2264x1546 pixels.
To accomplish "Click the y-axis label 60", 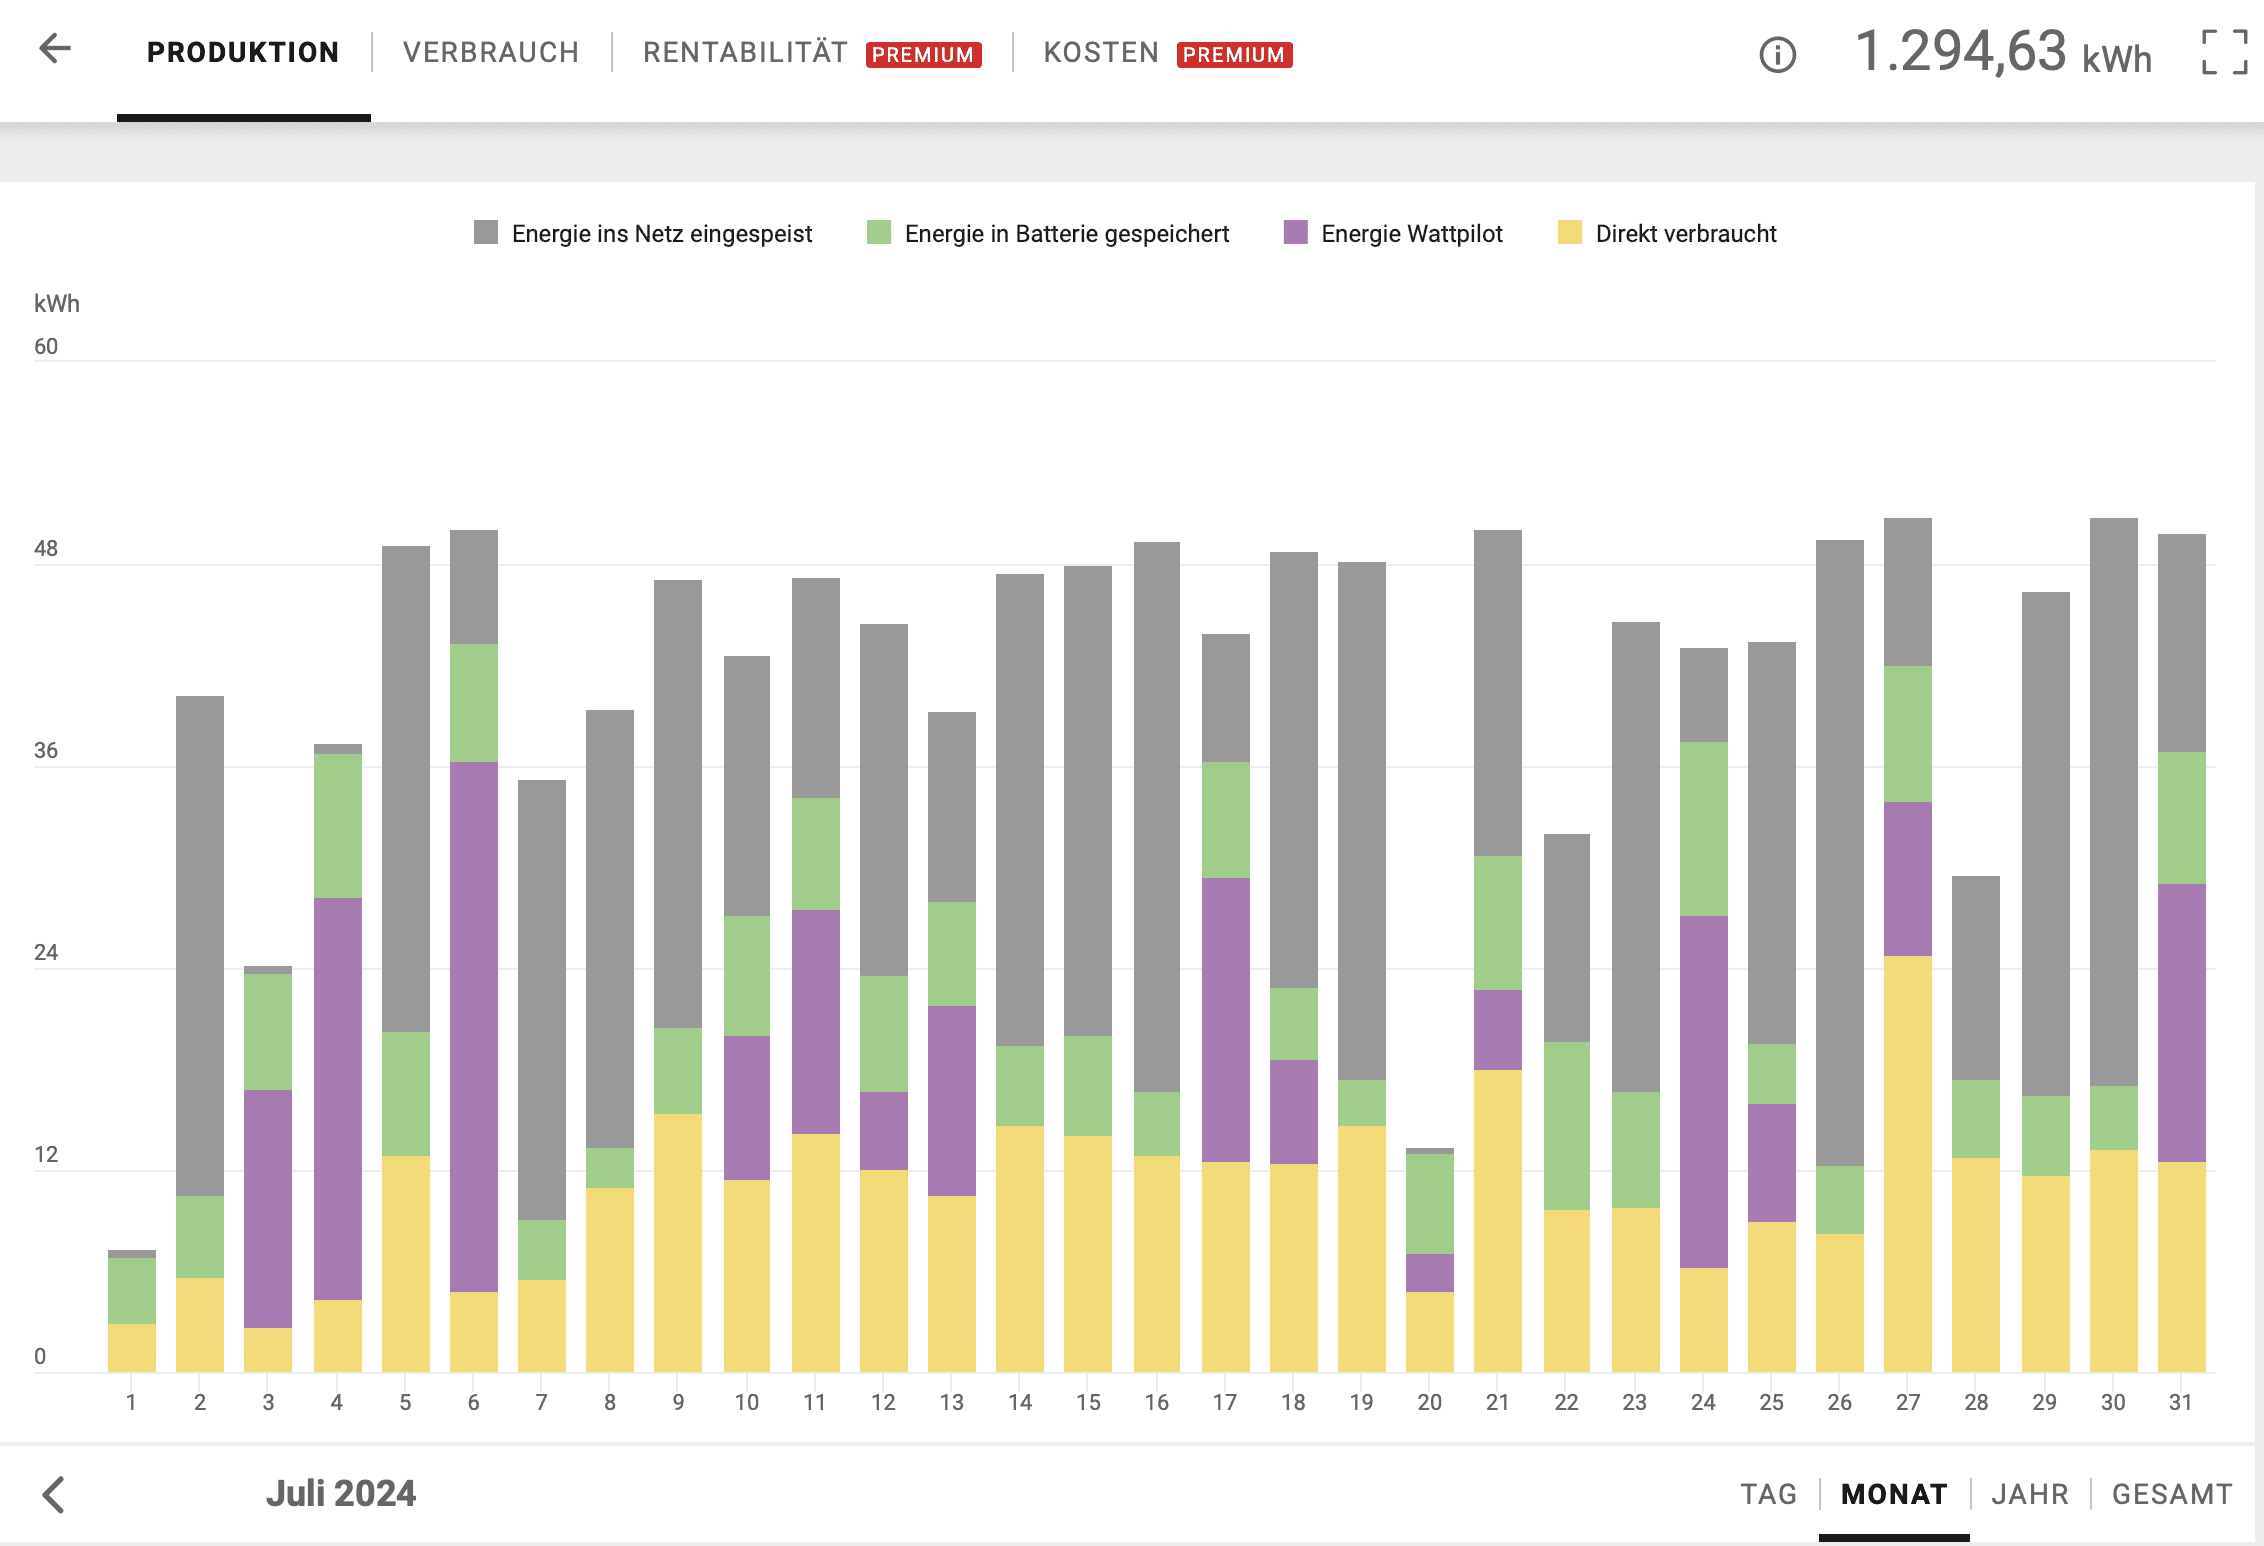I will pos(46,346).
